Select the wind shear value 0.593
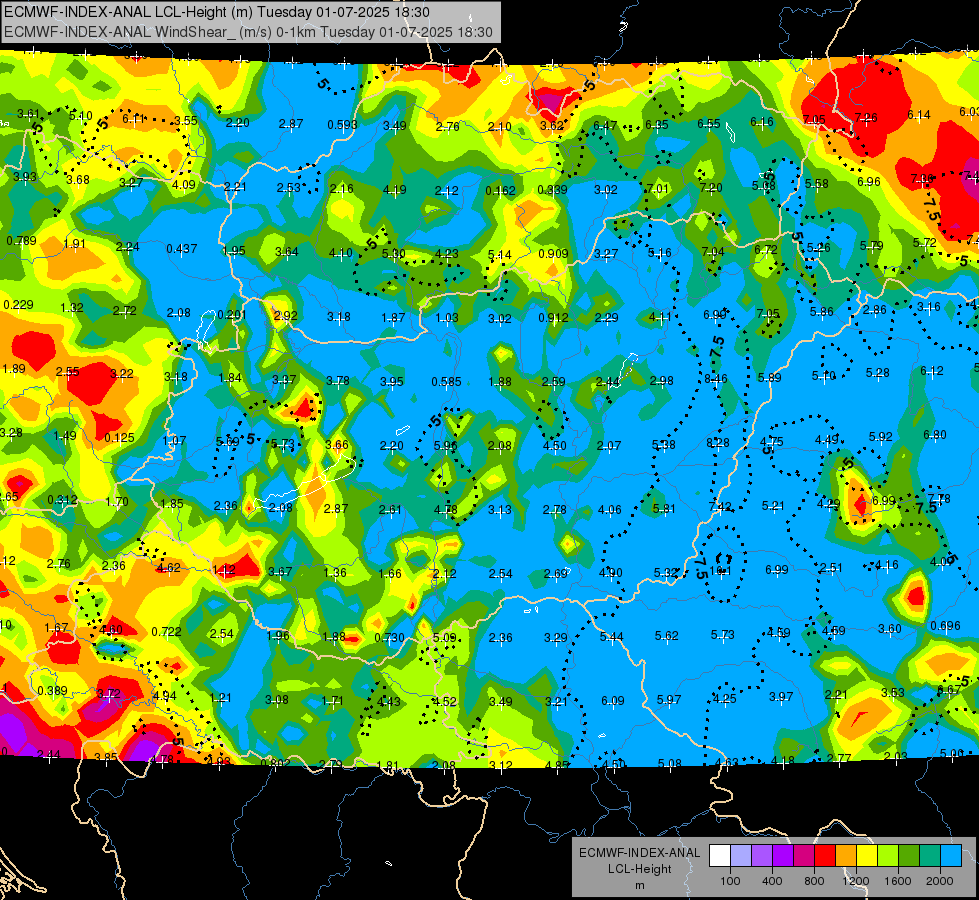 point(343,125)
